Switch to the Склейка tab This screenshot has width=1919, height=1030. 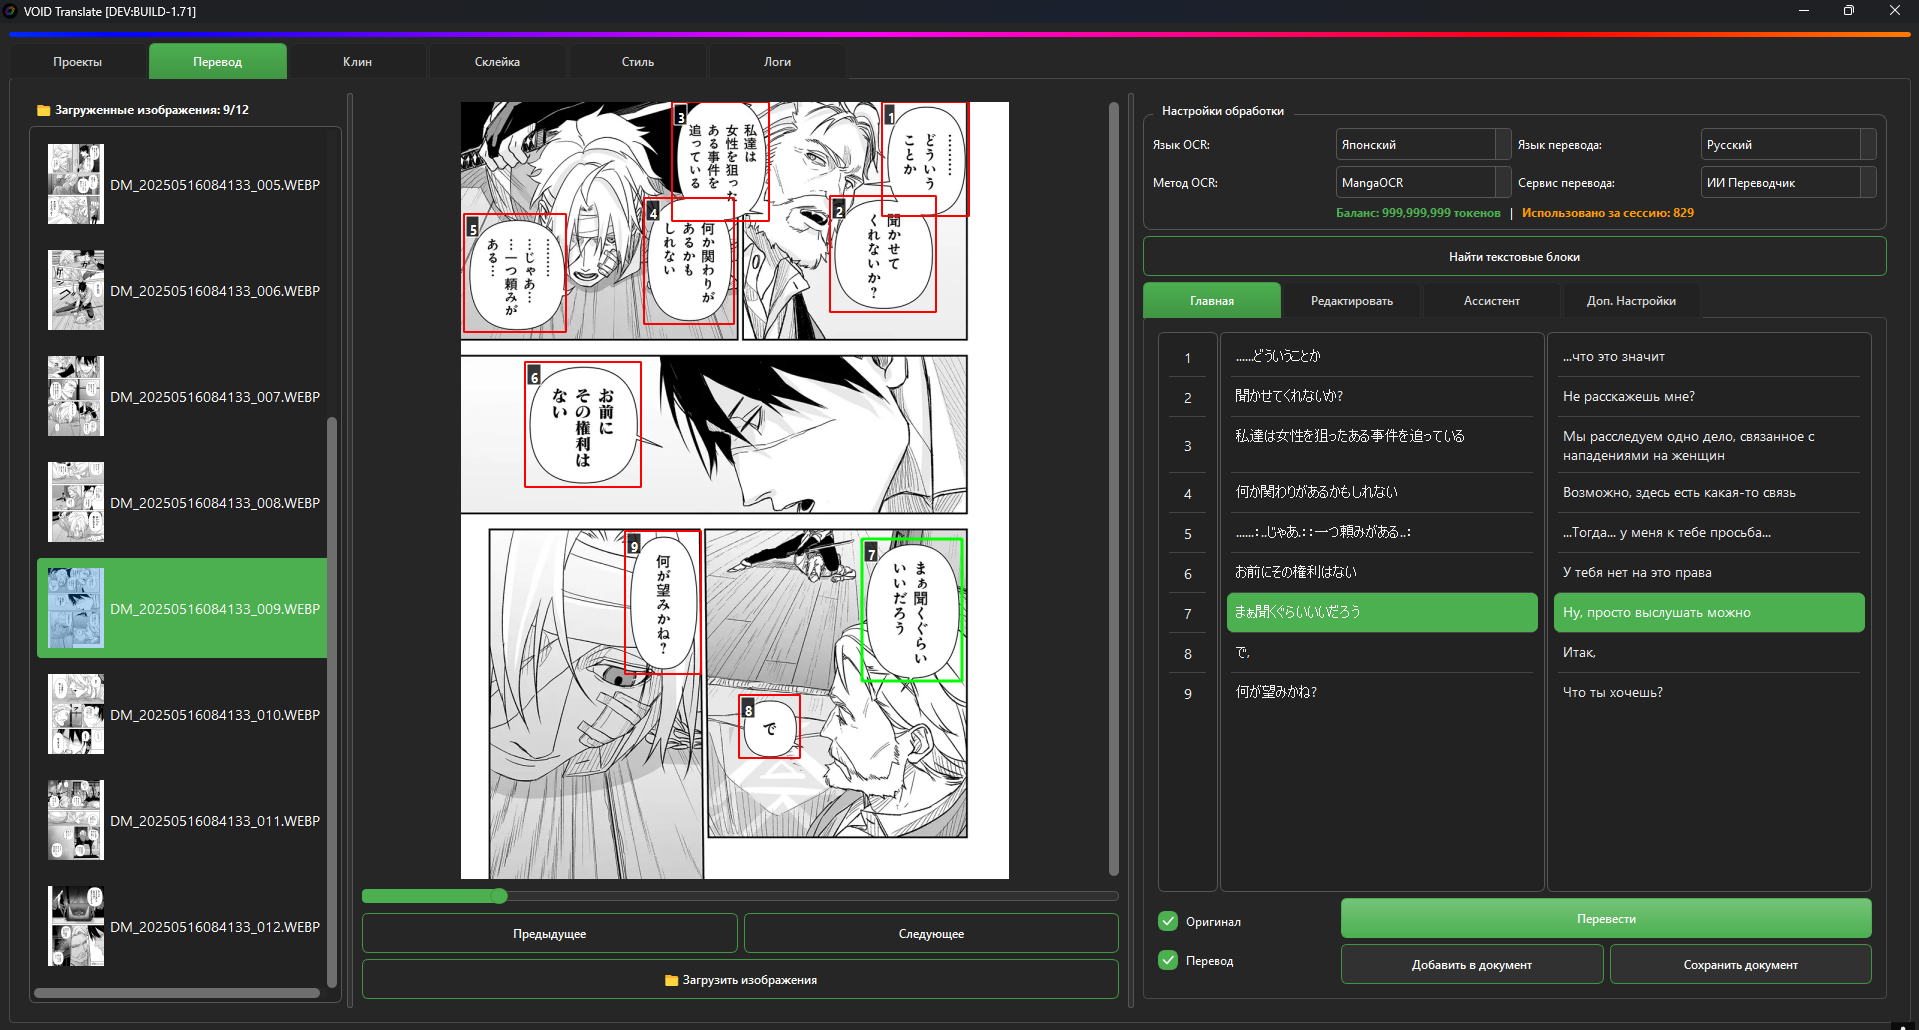pos(497,62)
